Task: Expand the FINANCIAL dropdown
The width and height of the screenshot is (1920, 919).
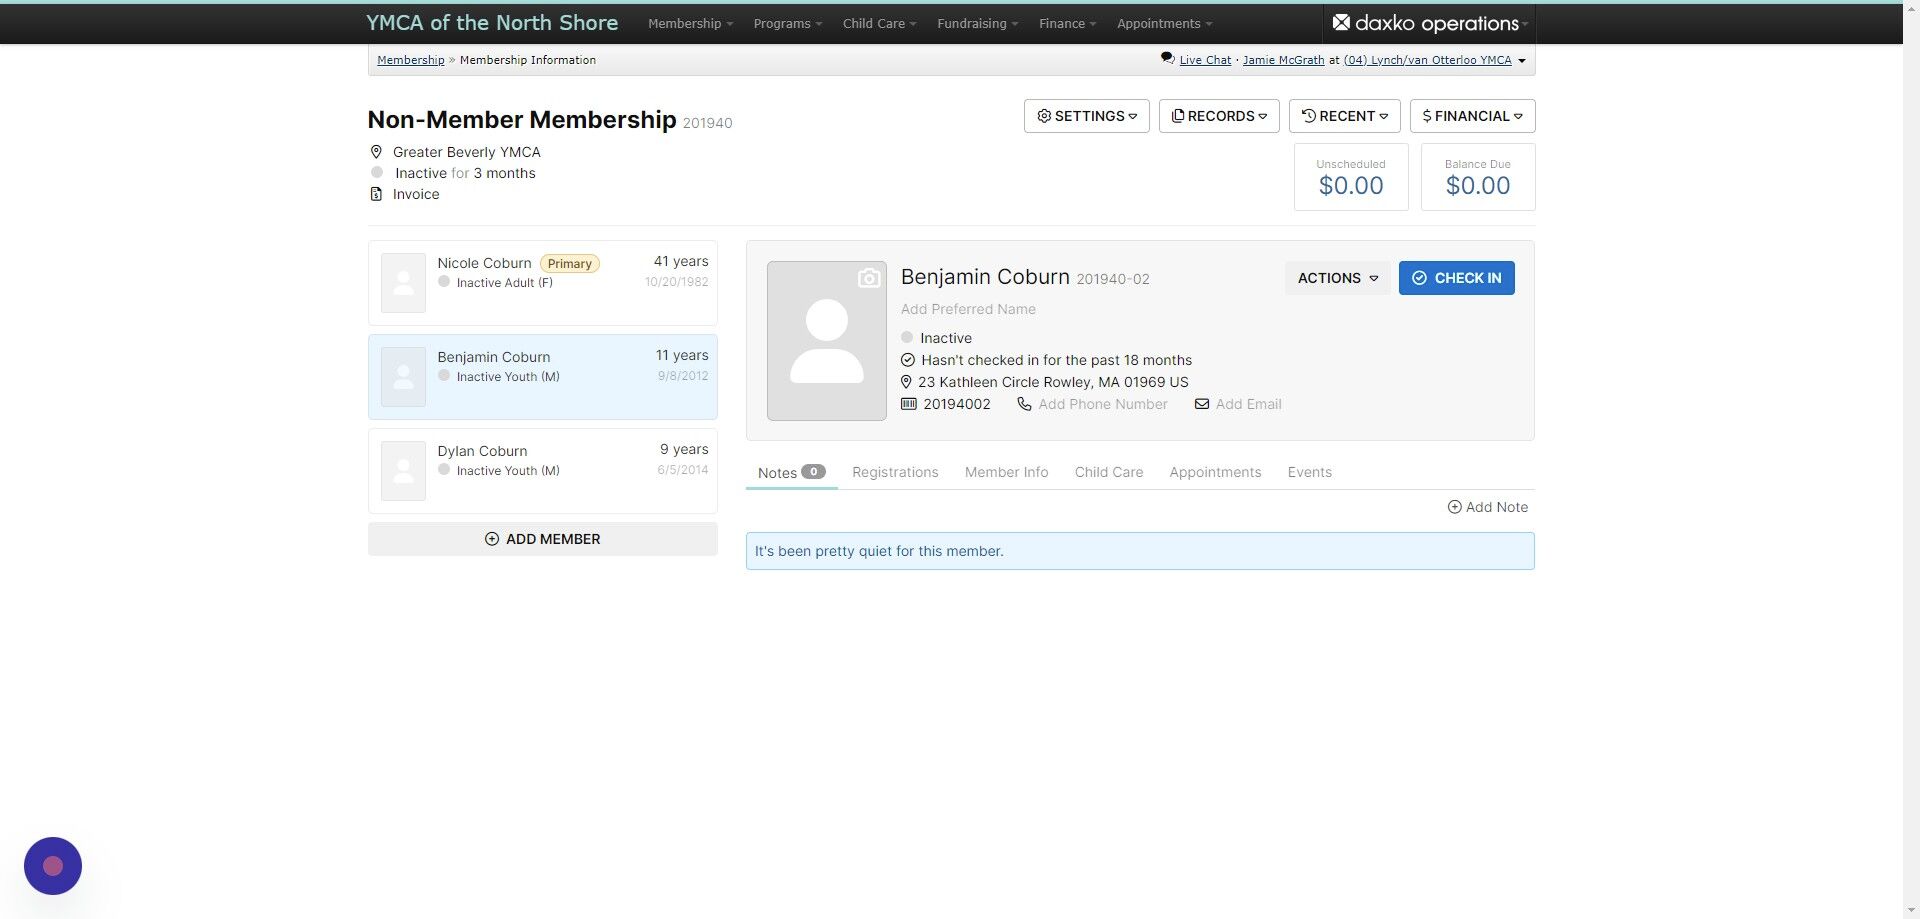Action: click(x=1472, y=116)
